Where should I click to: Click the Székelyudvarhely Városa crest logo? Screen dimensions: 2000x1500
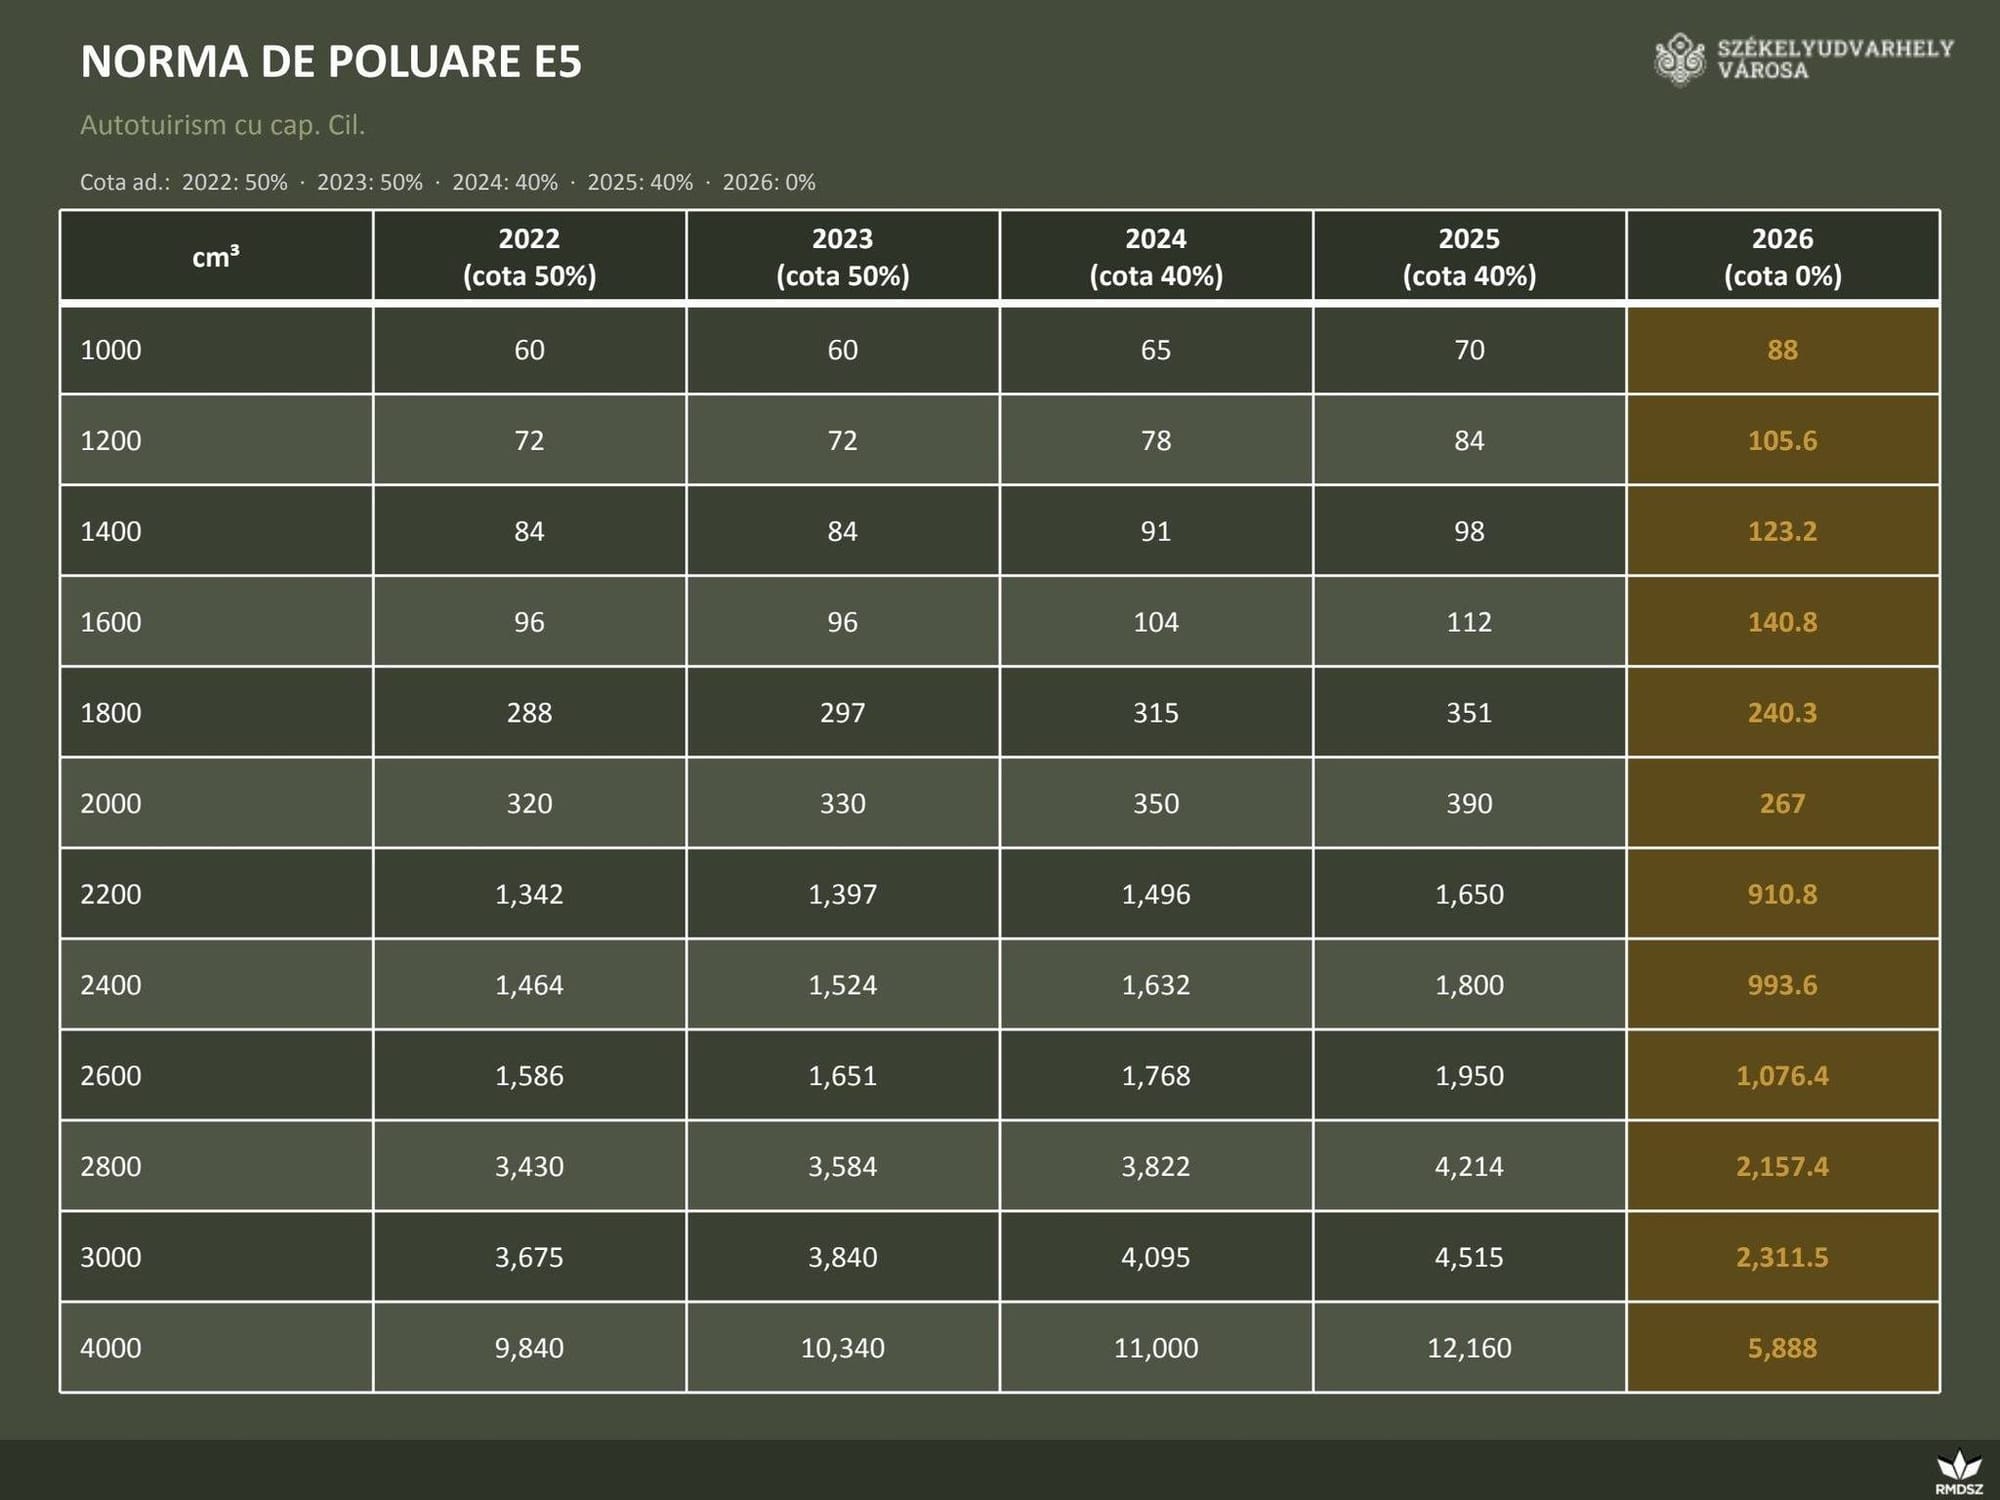1679,59
